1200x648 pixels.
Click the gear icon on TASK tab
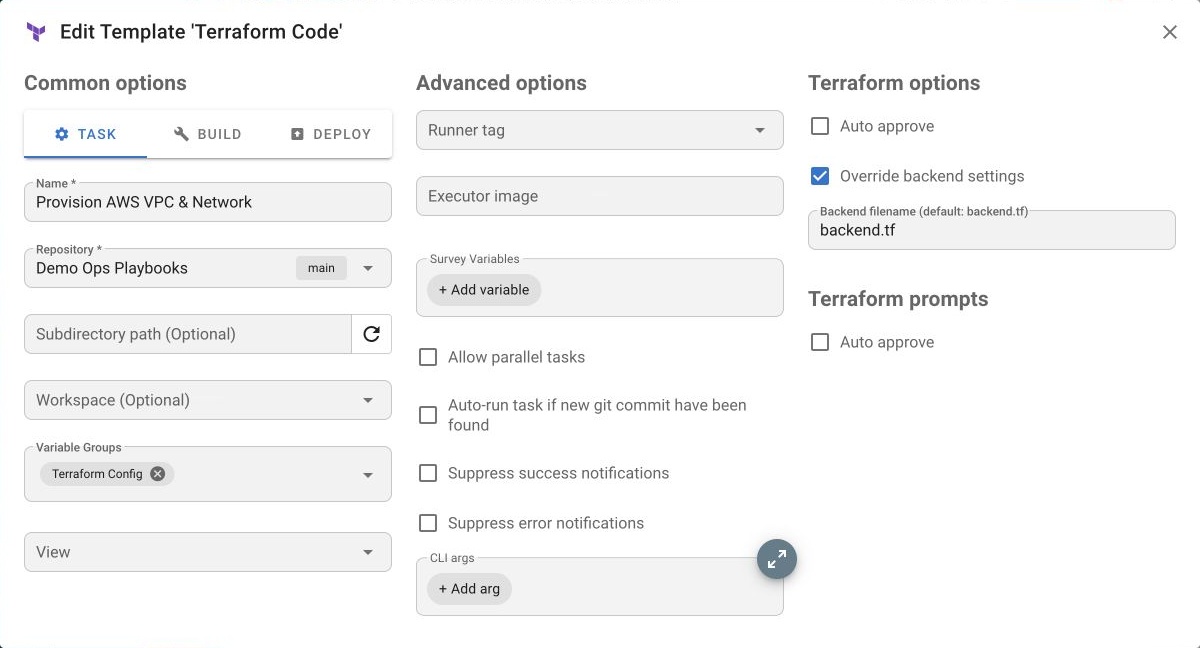click(x=62, y=134)
